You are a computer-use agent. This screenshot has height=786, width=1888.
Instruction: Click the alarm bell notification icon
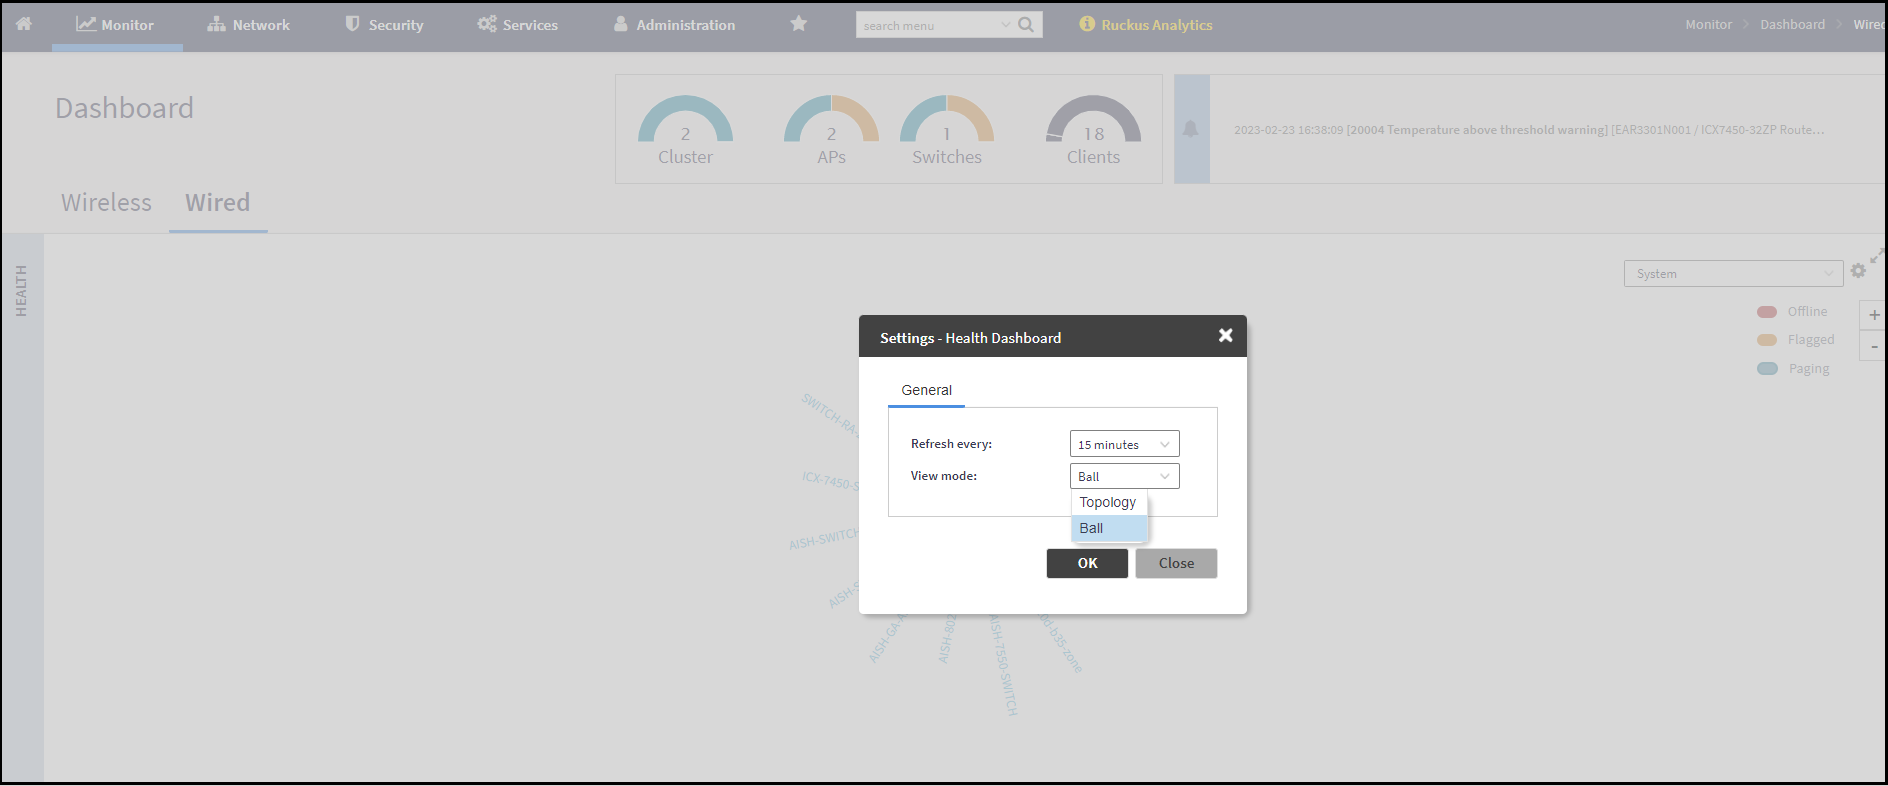(1190, 129)
